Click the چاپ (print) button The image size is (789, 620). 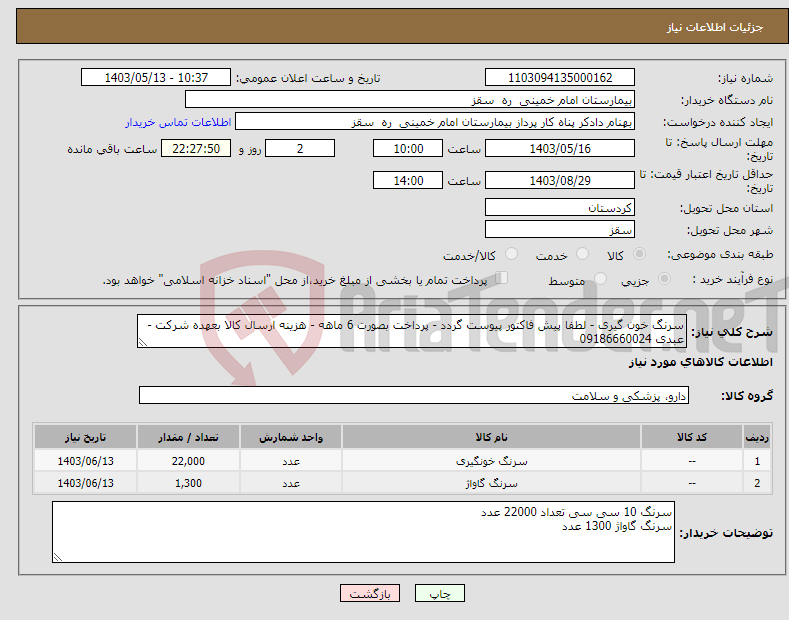(439, 593)
